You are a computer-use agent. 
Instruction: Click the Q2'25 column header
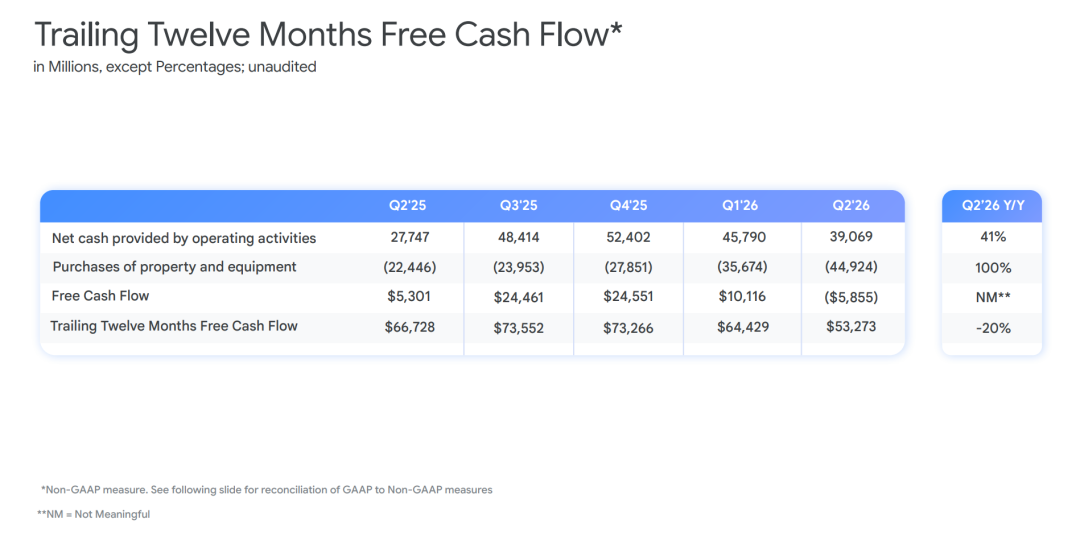click(407, 205)
